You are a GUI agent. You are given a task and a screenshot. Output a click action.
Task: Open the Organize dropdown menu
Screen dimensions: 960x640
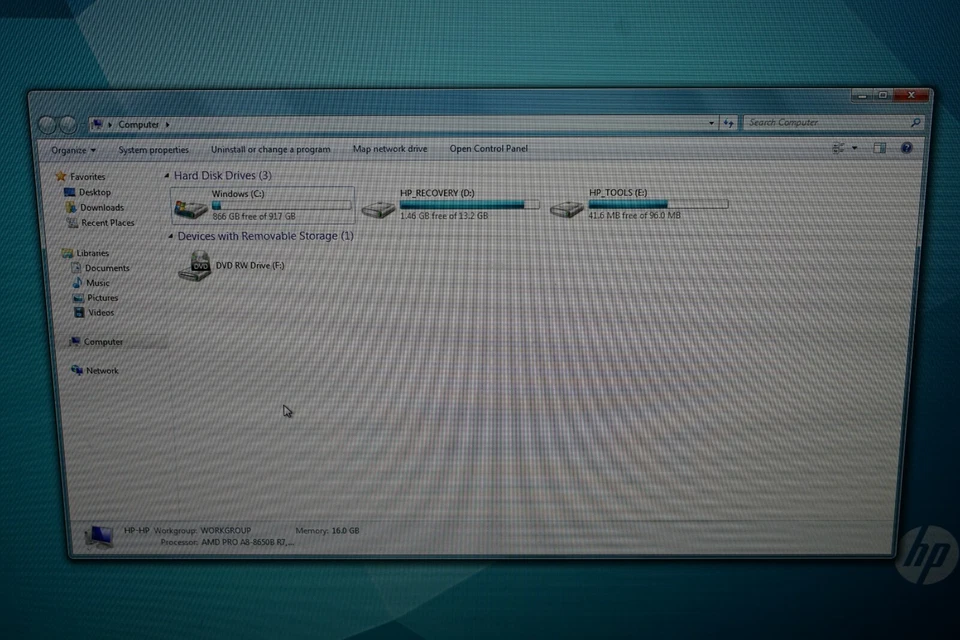point(70,149)
